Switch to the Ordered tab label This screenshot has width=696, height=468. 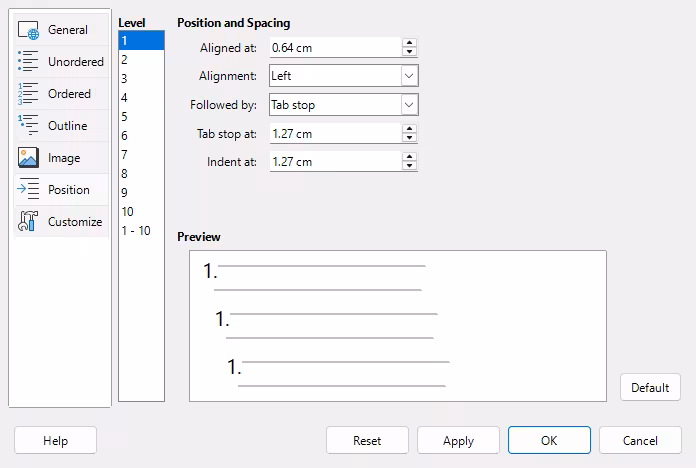click(x=69, y=94)
